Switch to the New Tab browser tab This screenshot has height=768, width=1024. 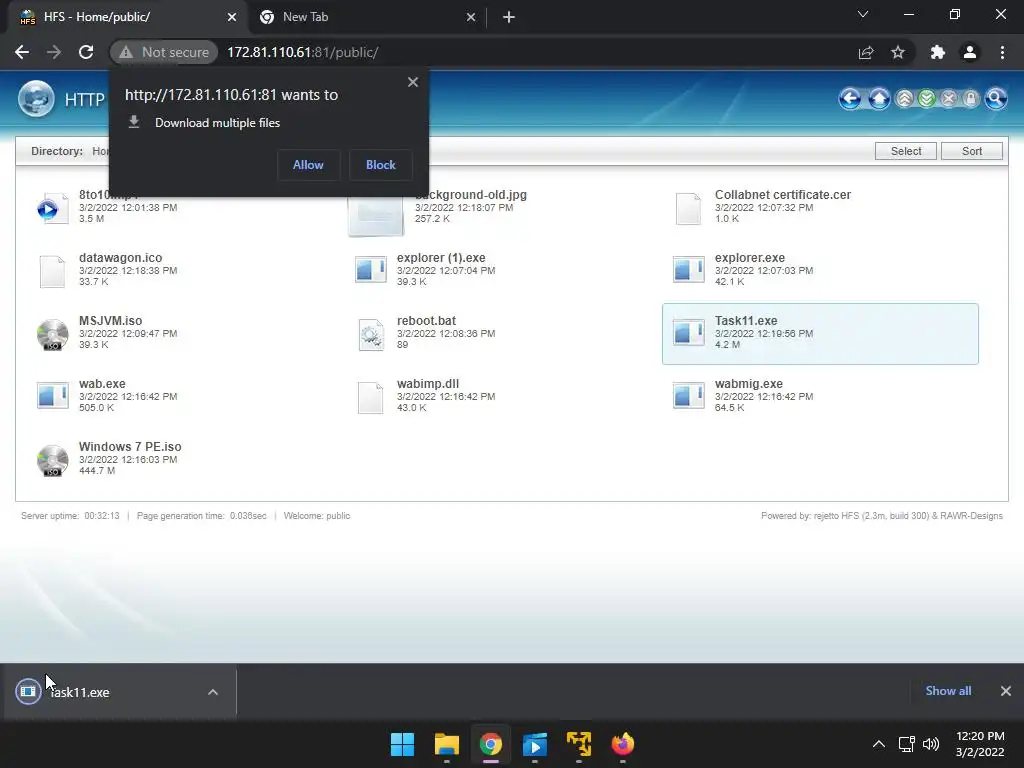pos(367,17)
